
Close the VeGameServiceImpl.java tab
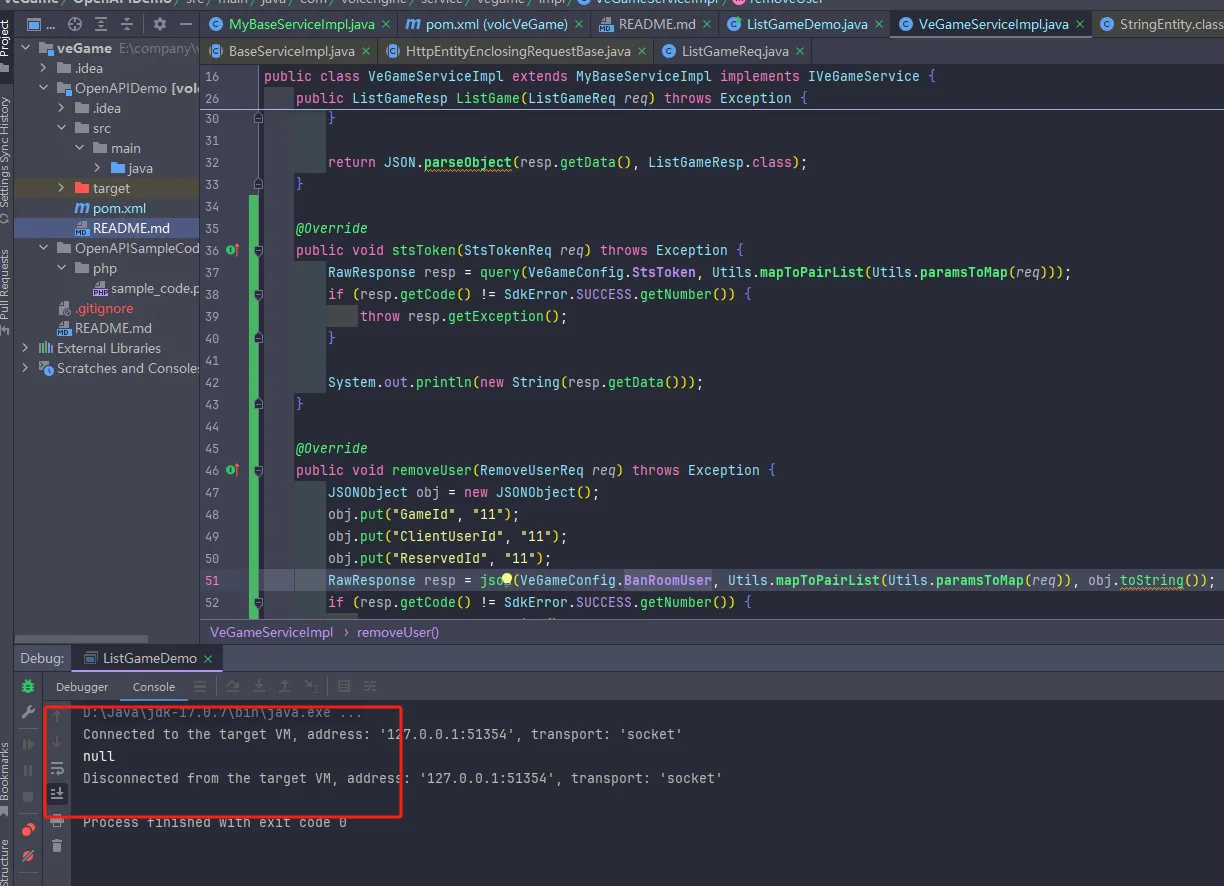pos(1079,25)
